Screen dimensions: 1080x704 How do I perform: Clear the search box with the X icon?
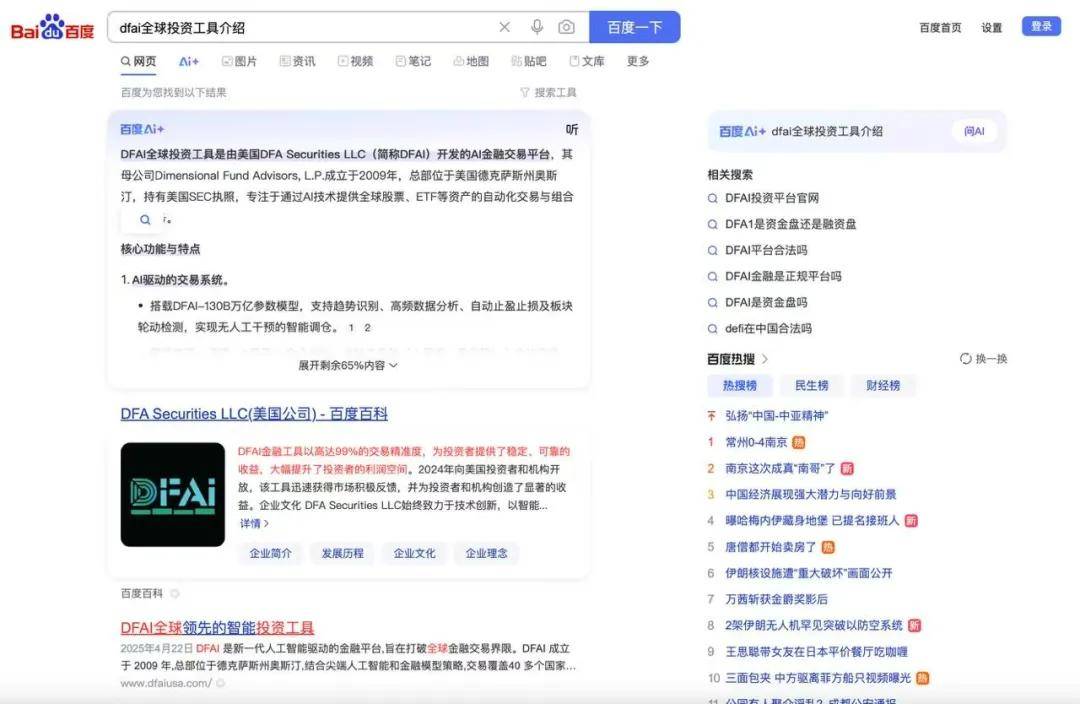(x=505, y=27)
